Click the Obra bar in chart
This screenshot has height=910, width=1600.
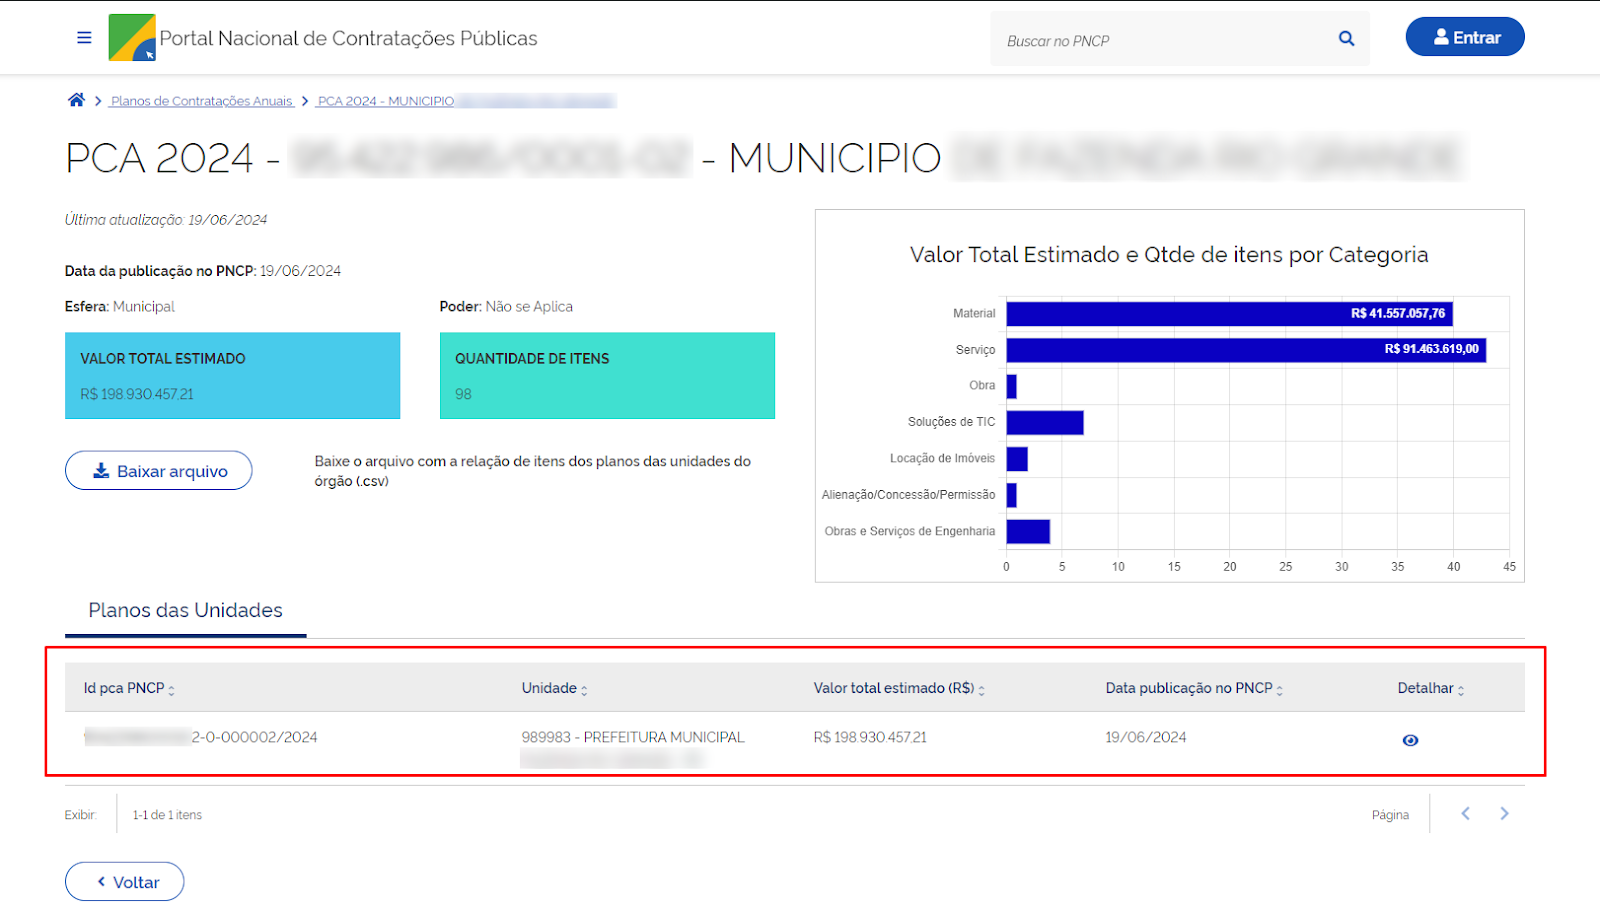point(1011,386)
